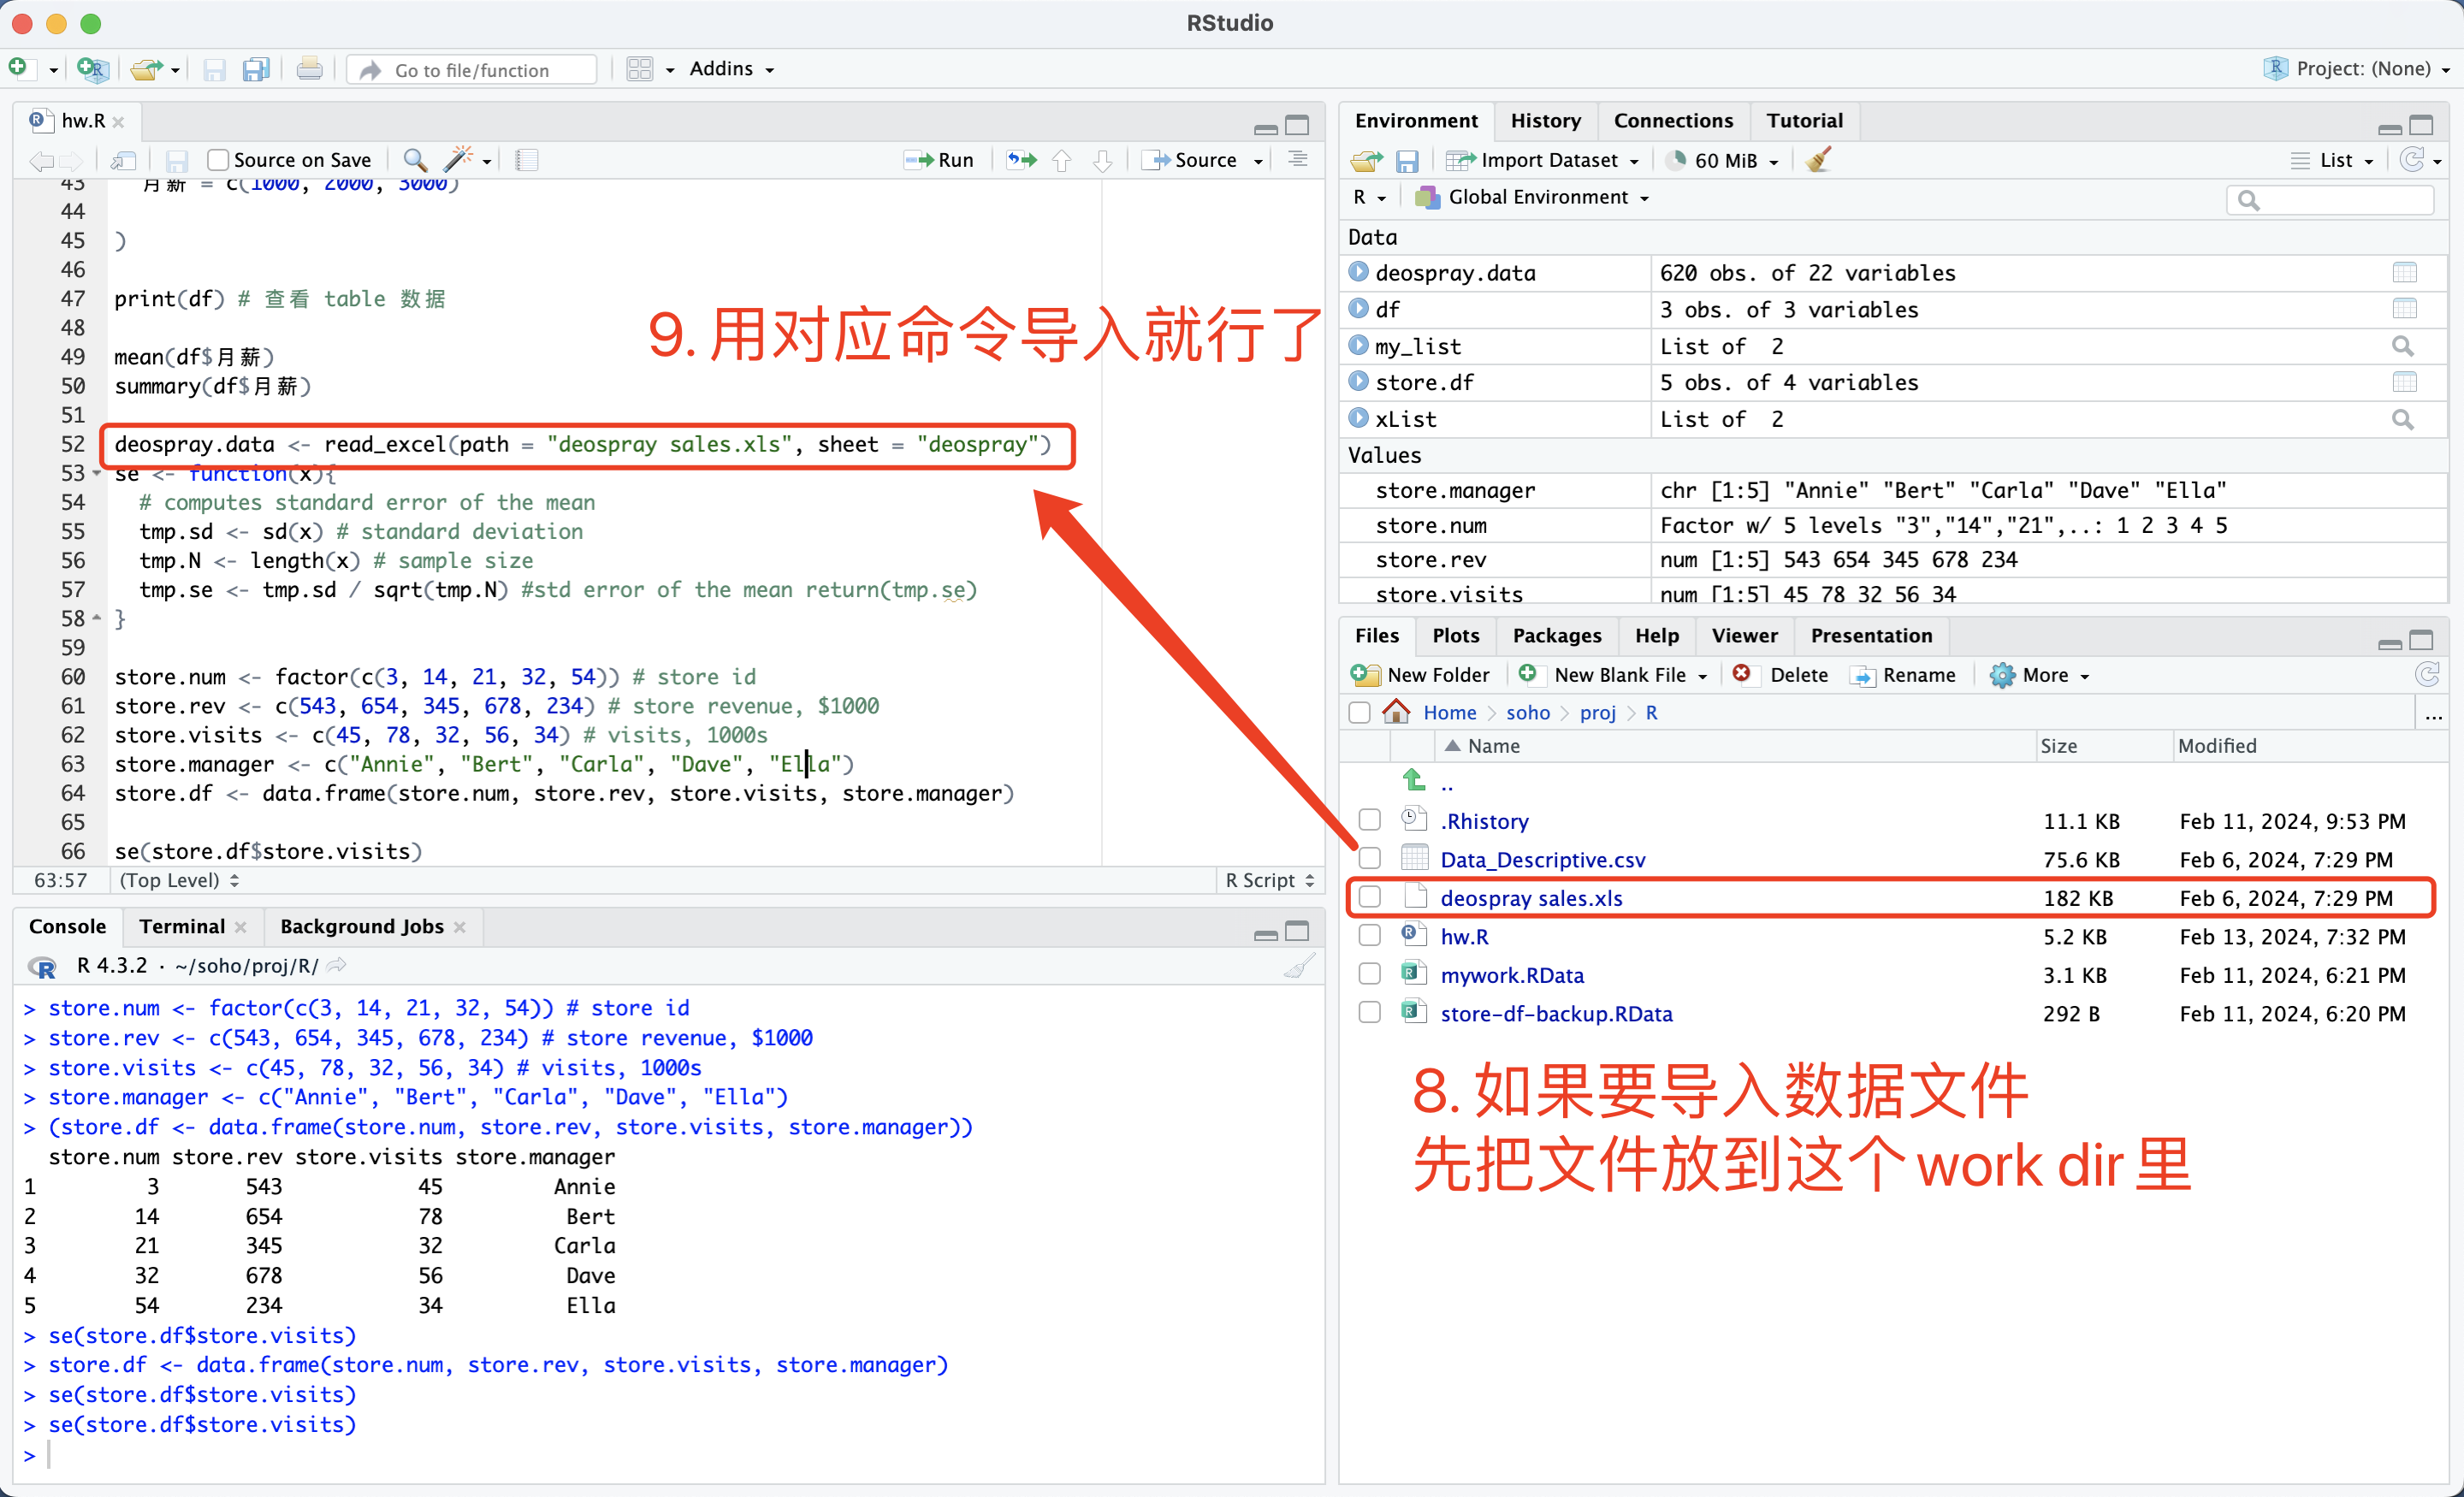Clear the console with the broom icon
The image size is (2464, 1497).
[x=1298, y=966]
